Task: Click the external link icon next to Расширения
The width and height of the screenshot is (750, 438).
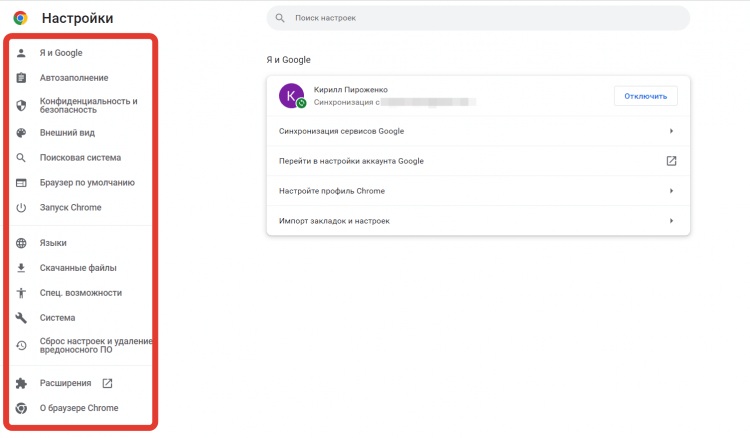Action: 107,383
